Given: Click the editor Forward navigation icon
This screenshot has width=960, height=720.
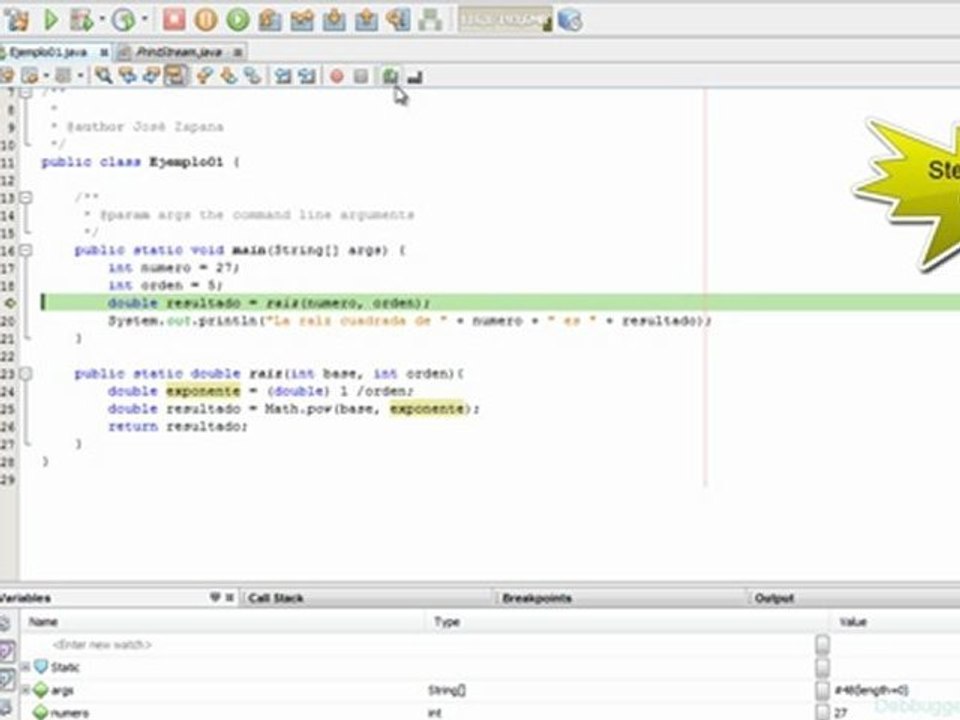Looking at the screenshot, I should (63, 76).
